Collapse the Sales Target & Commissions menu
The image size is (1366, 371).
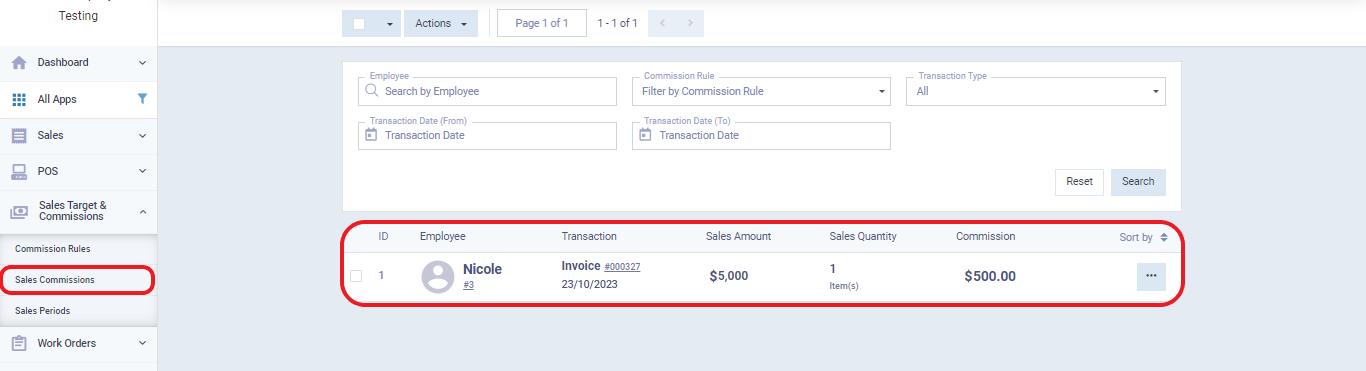(x=142, y=211)
